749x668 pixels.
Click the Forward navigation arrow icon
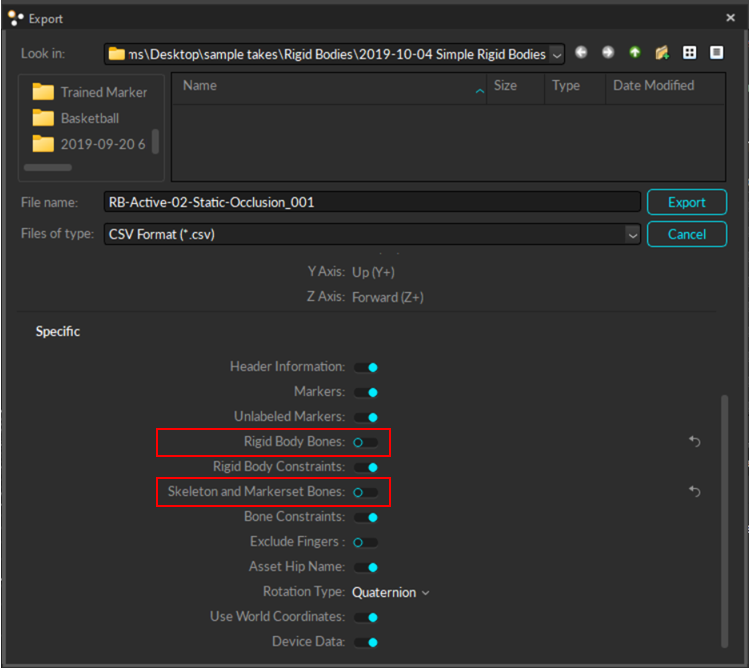[608, 53]
